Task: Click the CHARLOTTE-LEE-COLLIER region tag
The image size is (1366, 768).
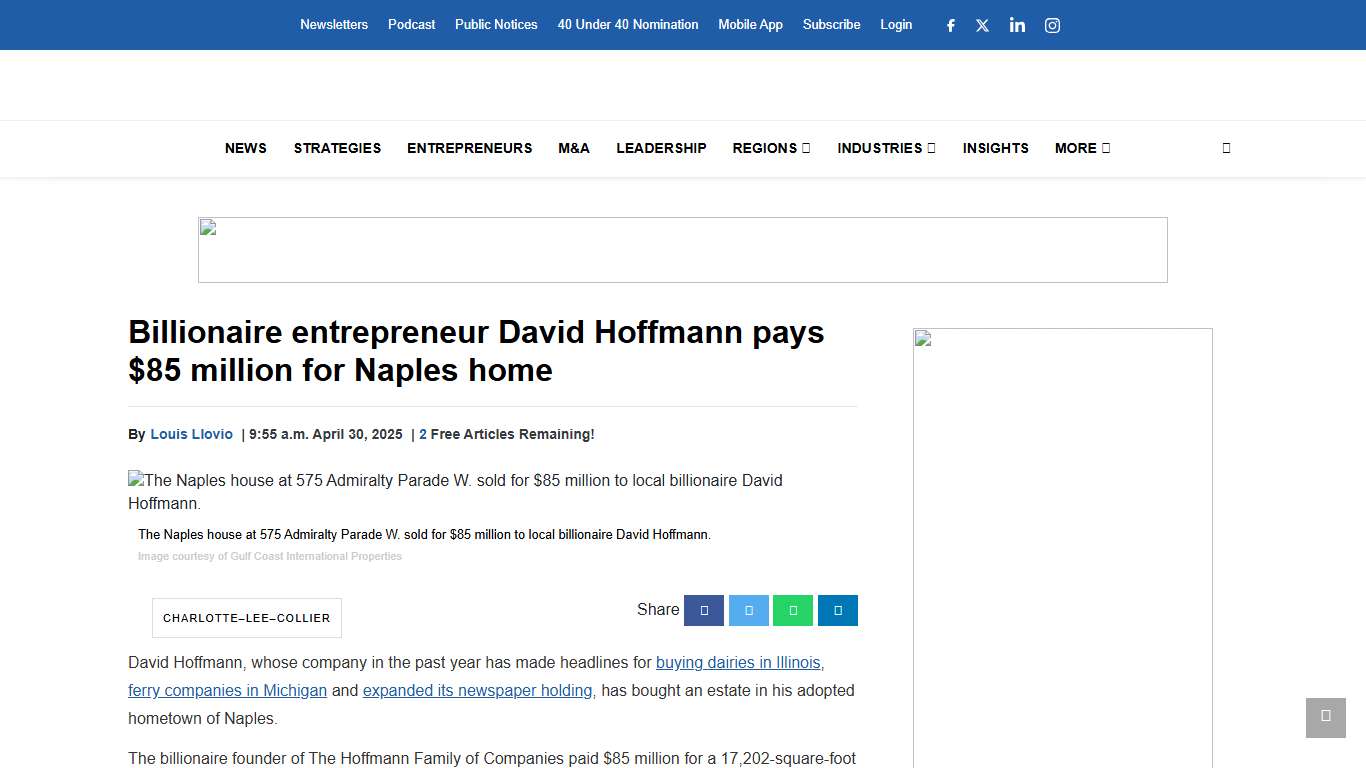Action: pyautogui.click(x=246, y=618)
